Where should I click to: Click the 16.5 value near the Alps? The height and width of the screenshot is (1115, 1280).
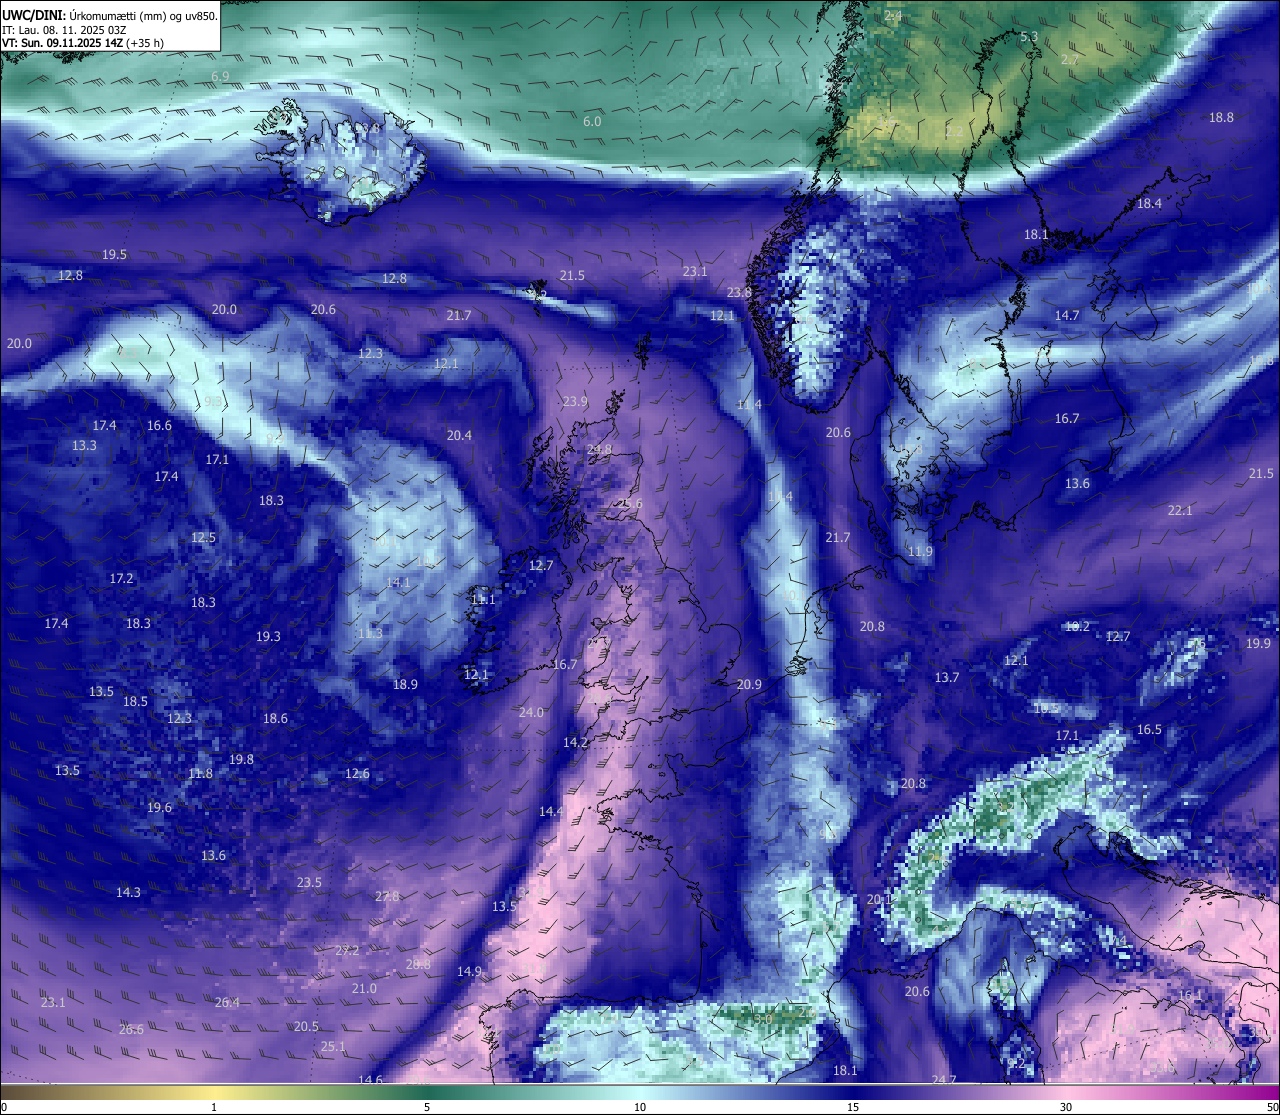click(x=1149, y=729)
